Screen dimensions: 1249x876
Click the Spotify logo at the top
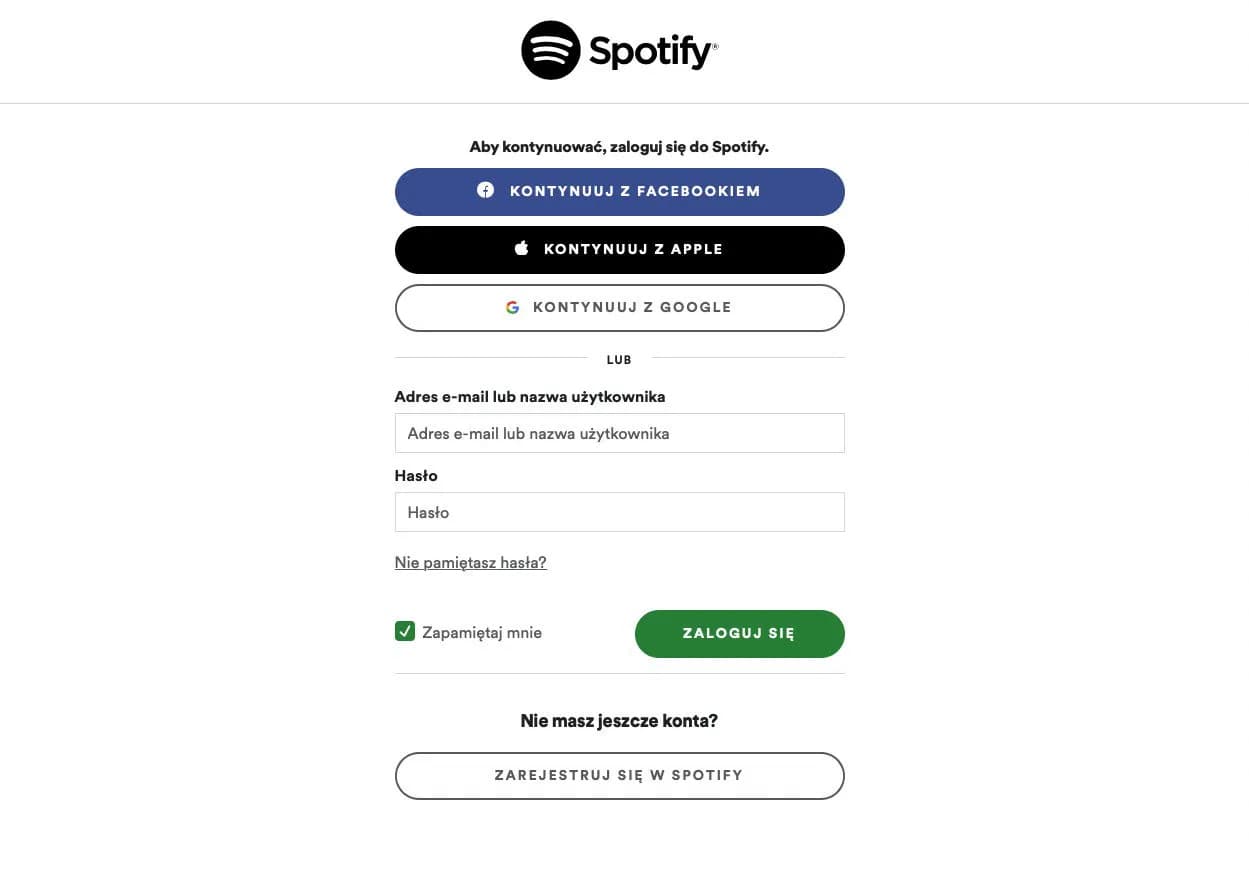pos(617,49)
